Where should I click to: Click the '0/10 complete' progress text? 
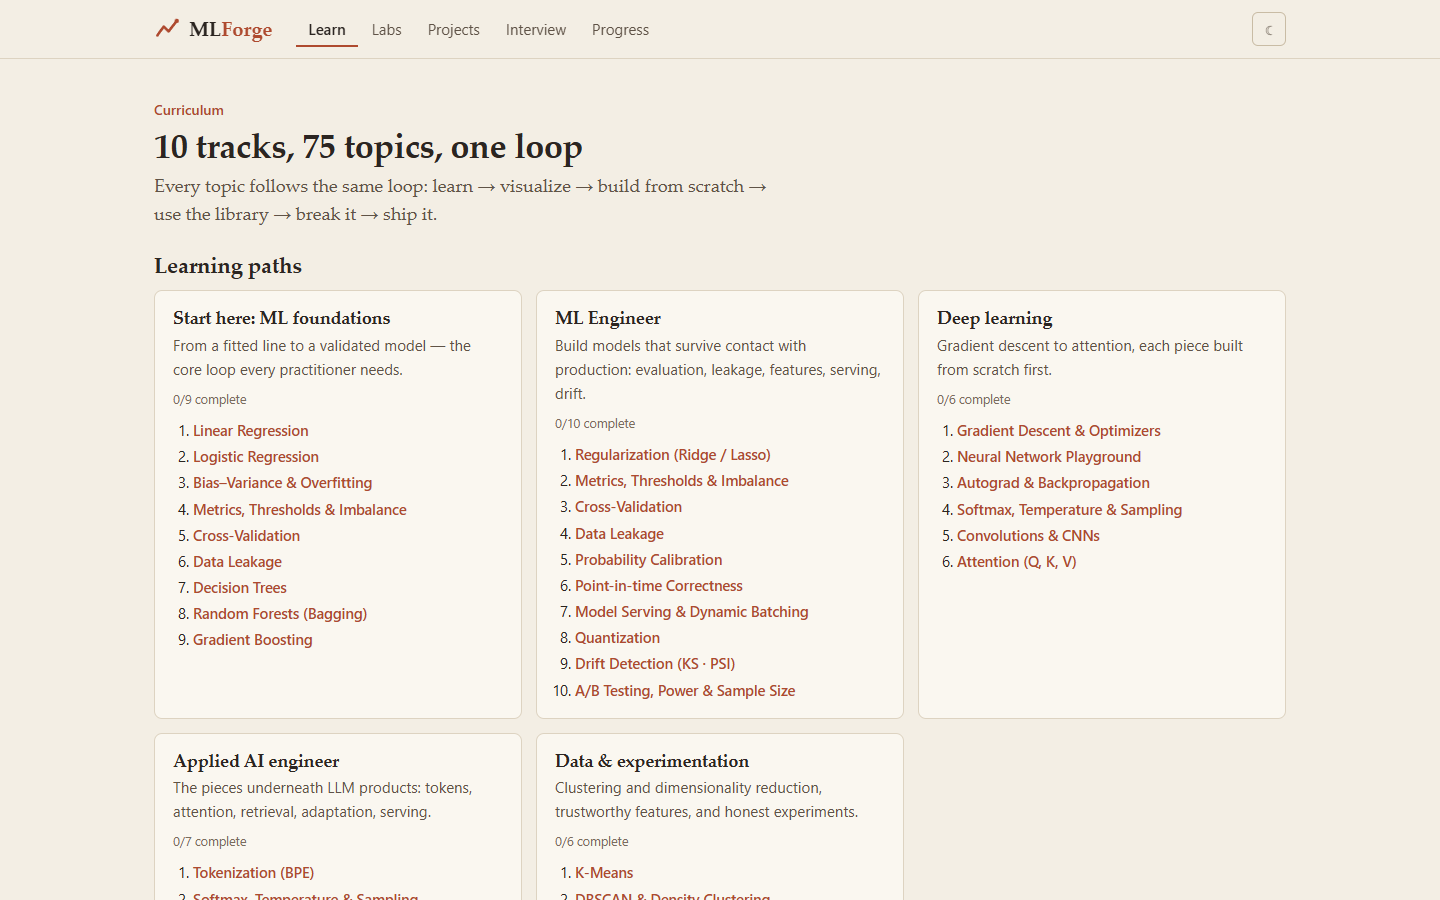(595, 424)
